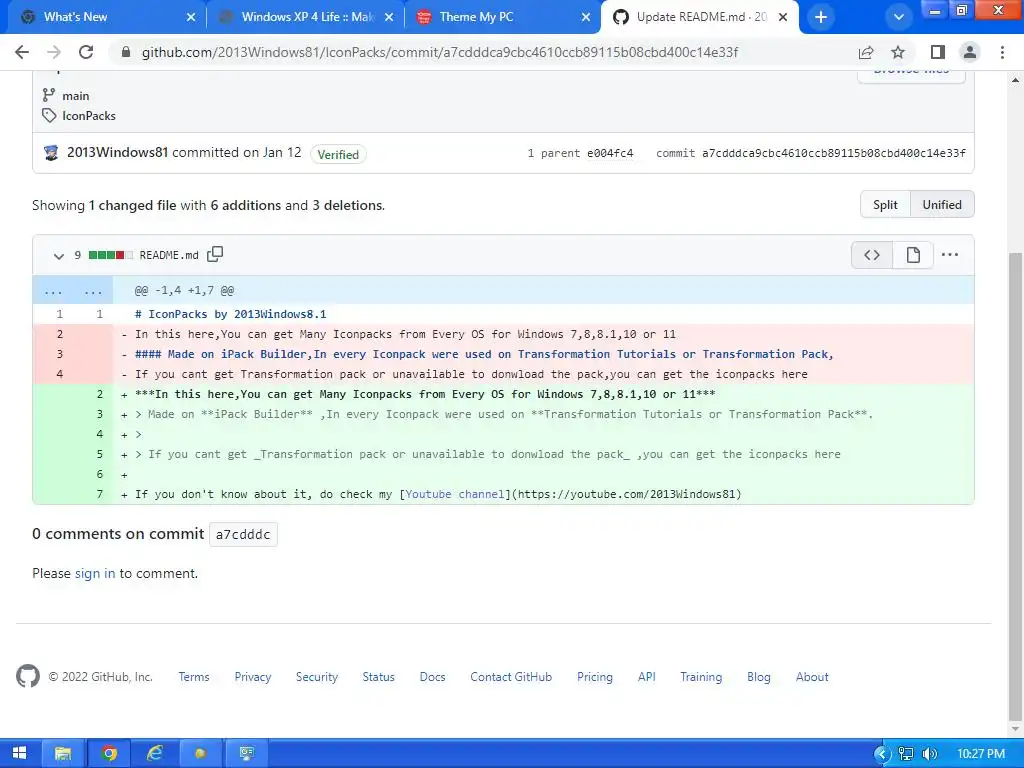Reload the GitHub commit page
The width and height of the screenshot is (1024, 768).
click(86, 52)
